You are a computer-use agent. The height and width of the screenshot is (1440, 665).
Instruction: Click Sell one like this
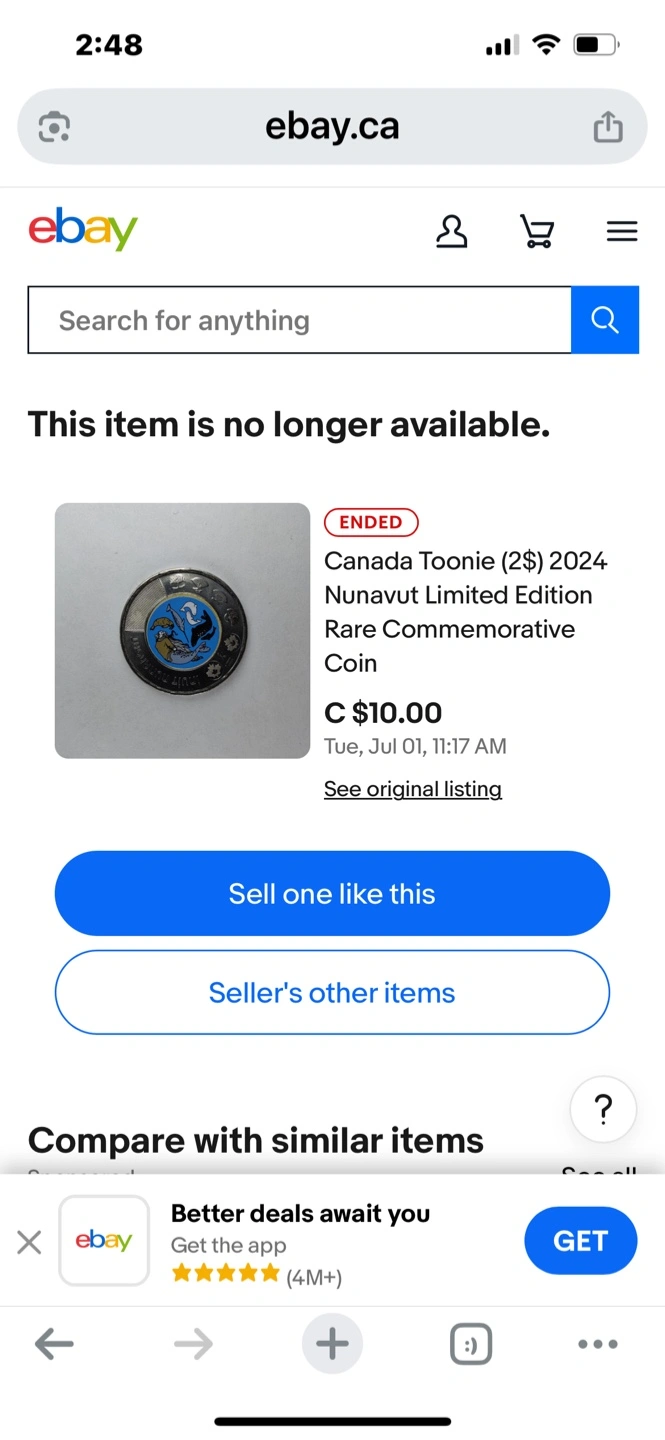click(x=332, y=893)
